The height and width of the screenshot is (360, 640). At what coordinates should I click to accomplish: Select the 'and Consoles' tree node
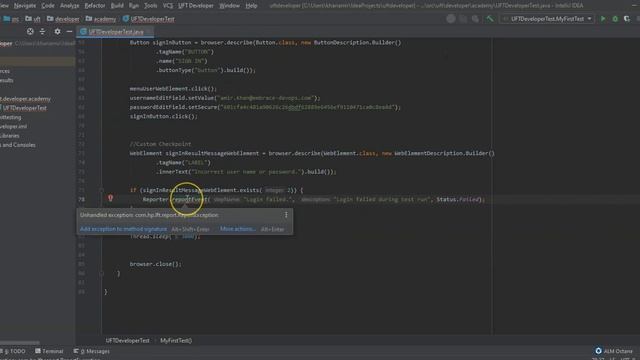click(x=18, y=145)
